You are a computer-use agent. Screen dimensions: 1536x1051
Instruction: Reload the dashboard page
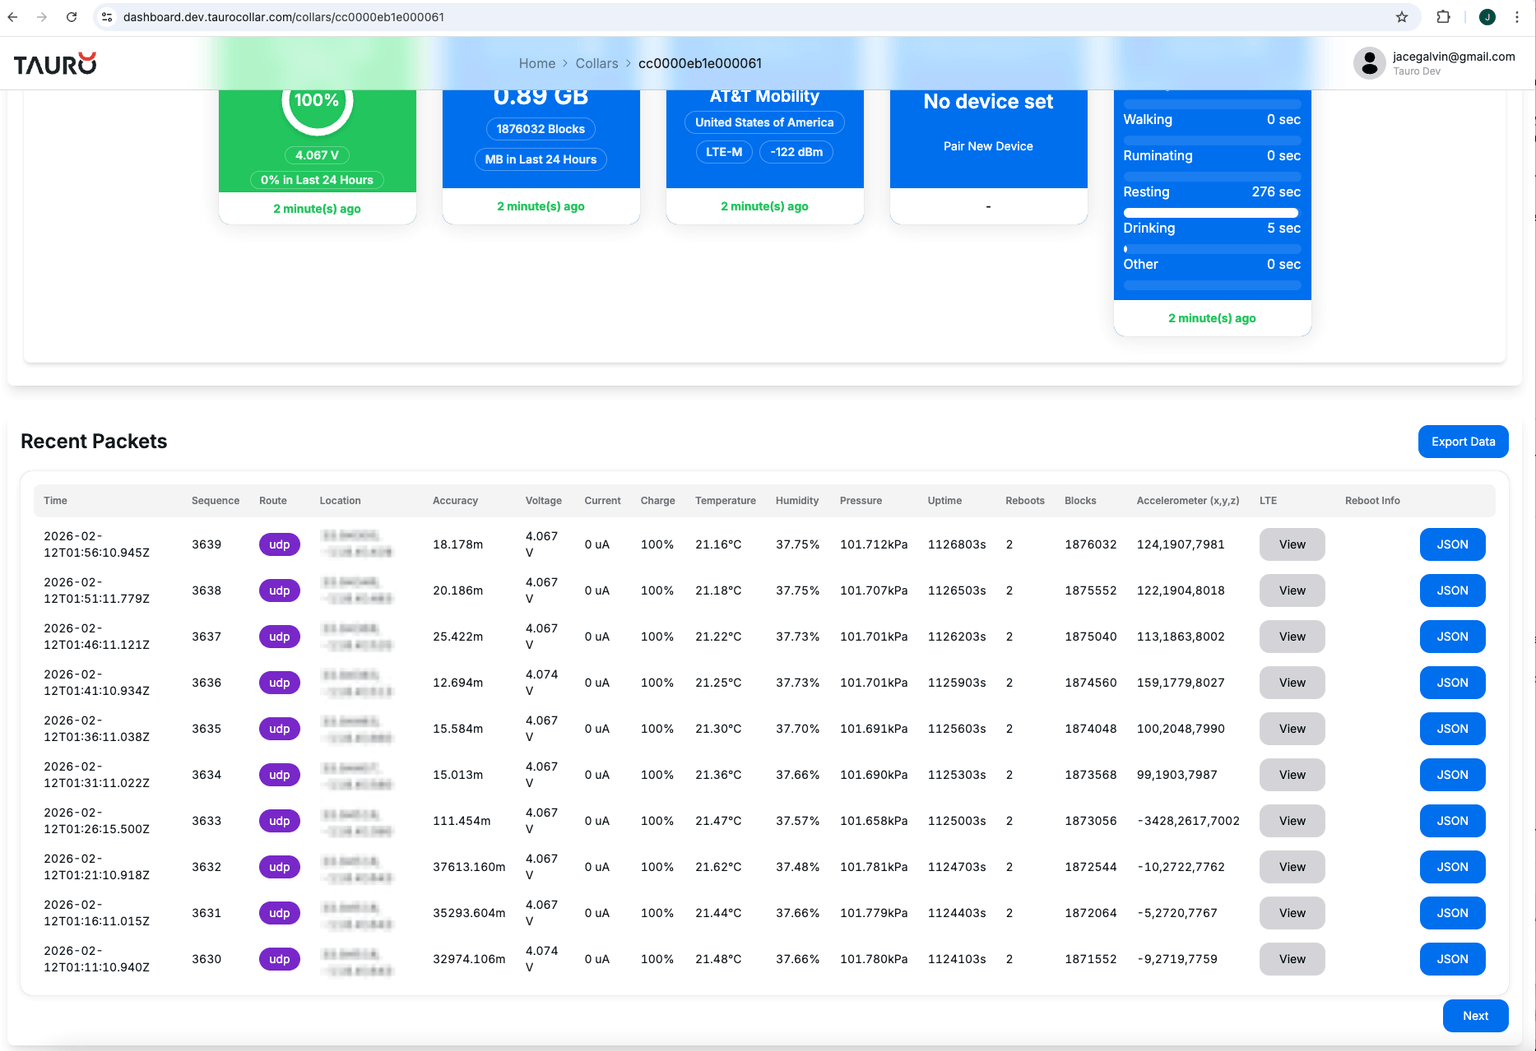(70, 17)
